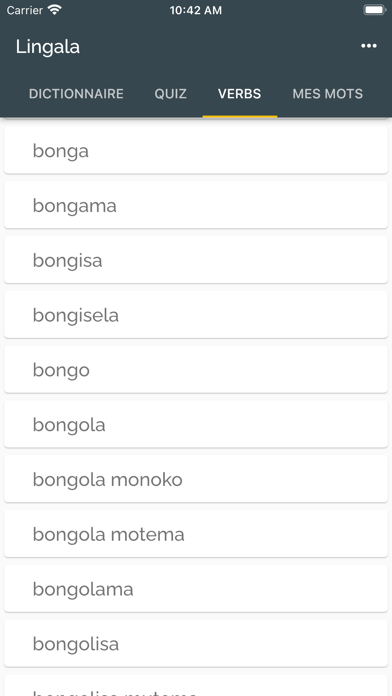This screenshot has width=392, height=696.
Task: Select the bongola monoko entry
Action: click(196, 479)
